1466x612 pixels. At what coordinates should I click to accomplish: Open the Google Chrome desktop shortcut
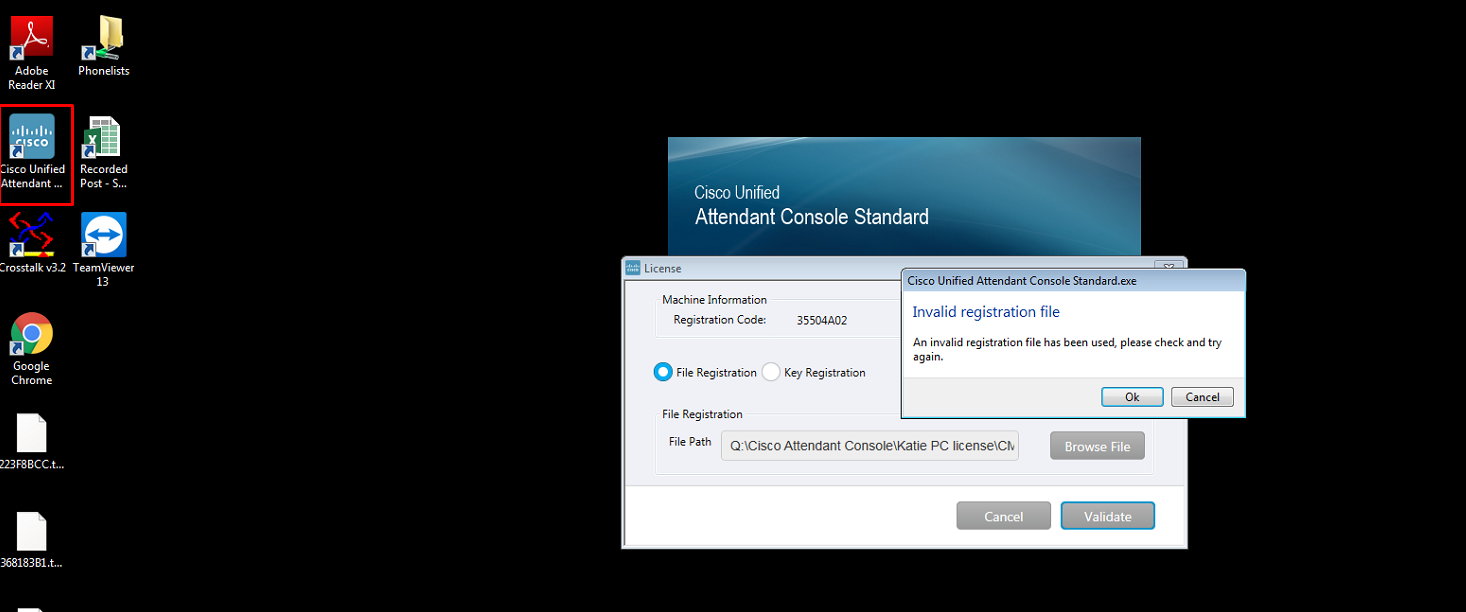pos(32,349)
